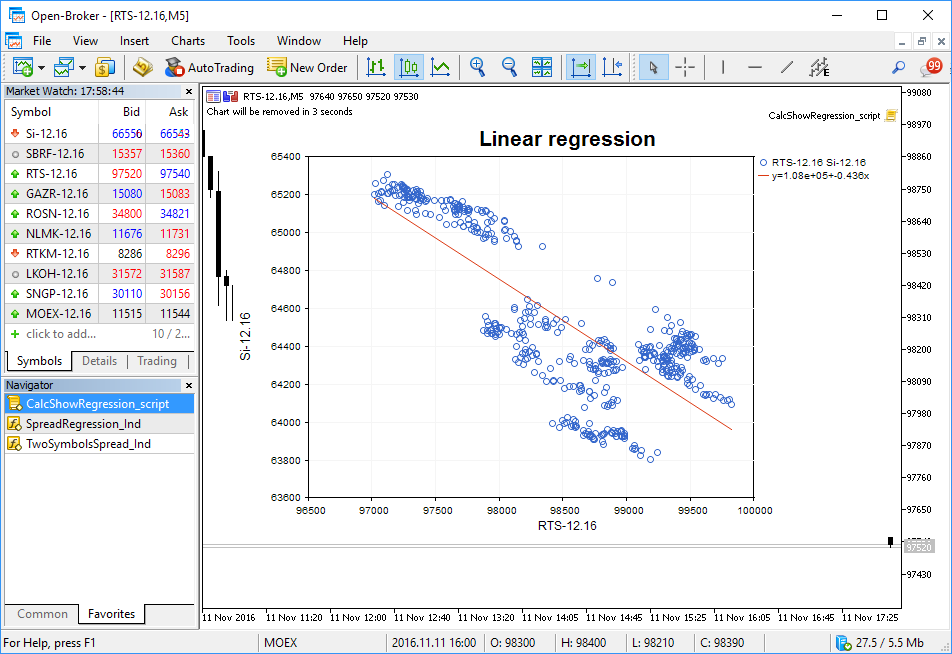Zoom out of the chart
The height and width of the screenshot is (654, 952).
(509, 67)
